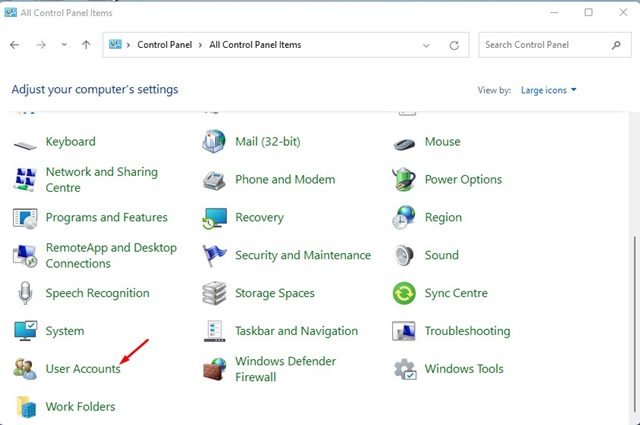Open the Sync Centre link
The width and height of the screenshot is (640, 425).
(x=456, y=293)
